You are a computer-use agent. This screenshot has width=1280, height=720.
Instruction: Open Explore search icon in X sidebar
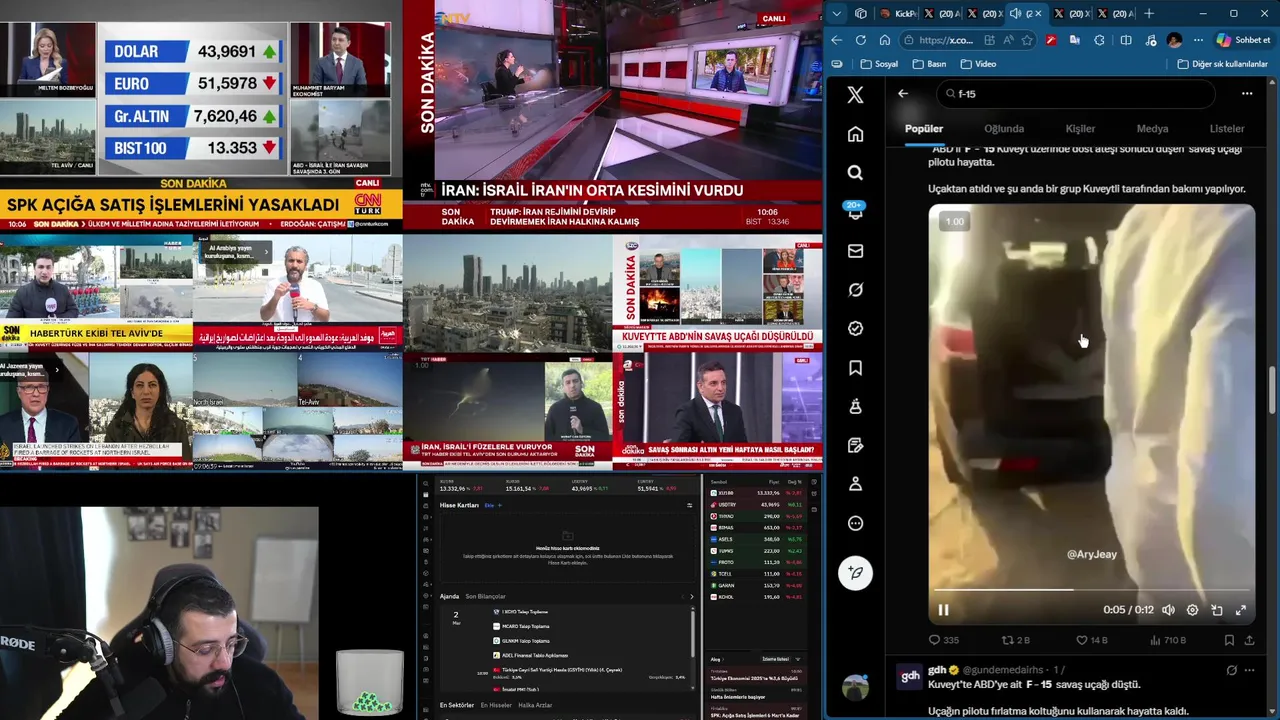click(x=855, y=173)
